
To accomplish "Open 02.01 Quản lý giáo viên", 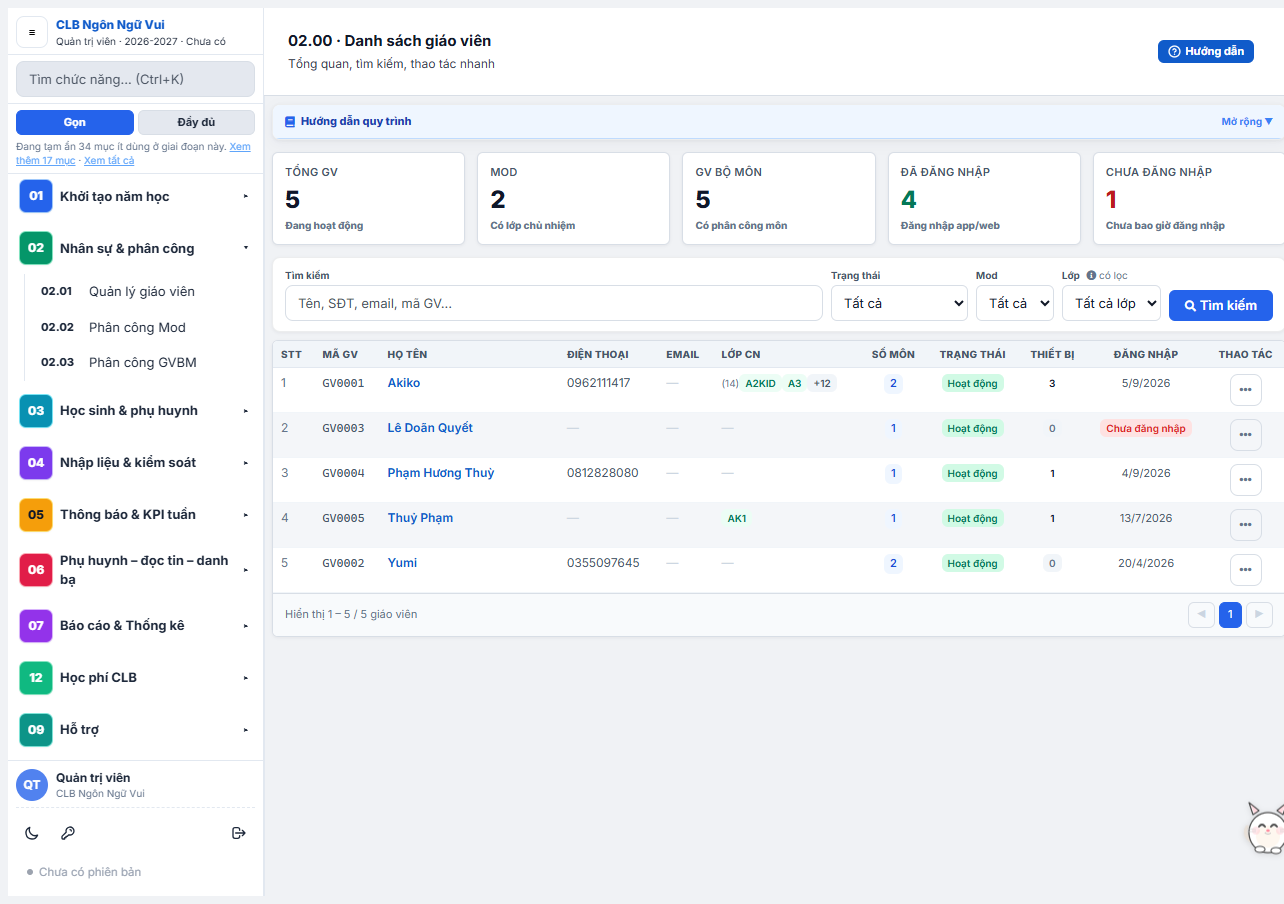I will coord(140,291).
